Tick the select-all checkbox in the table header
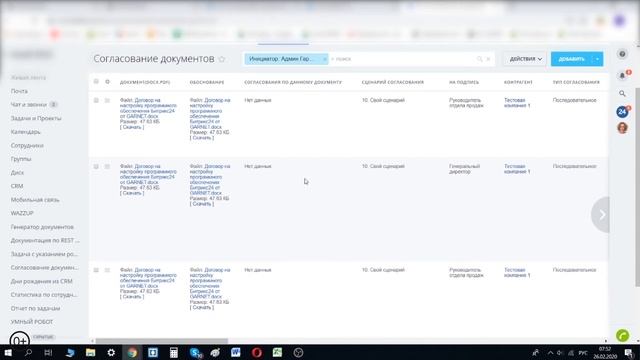 96,82
